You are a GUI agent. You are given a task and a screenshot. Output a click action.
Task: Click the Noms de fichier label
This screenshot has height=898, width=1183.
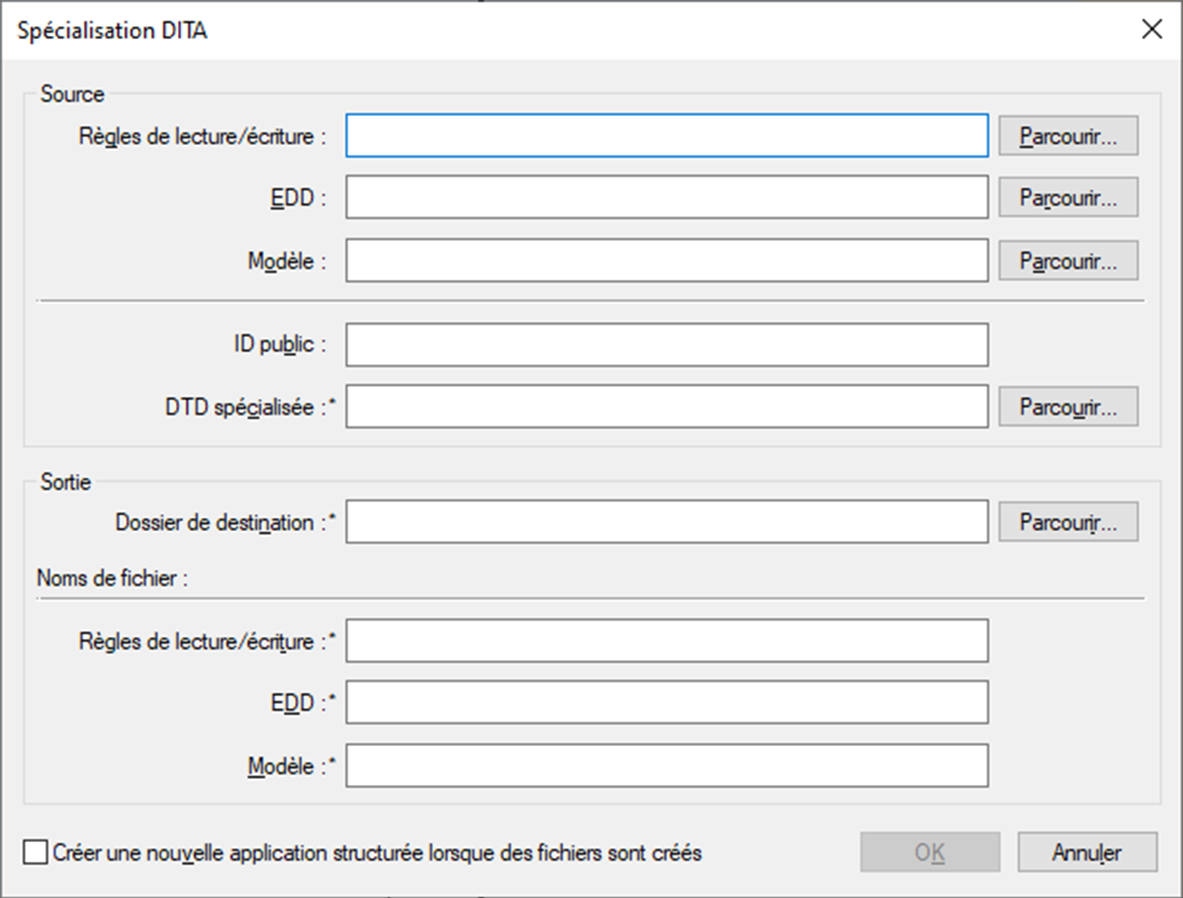click(113, 577)
